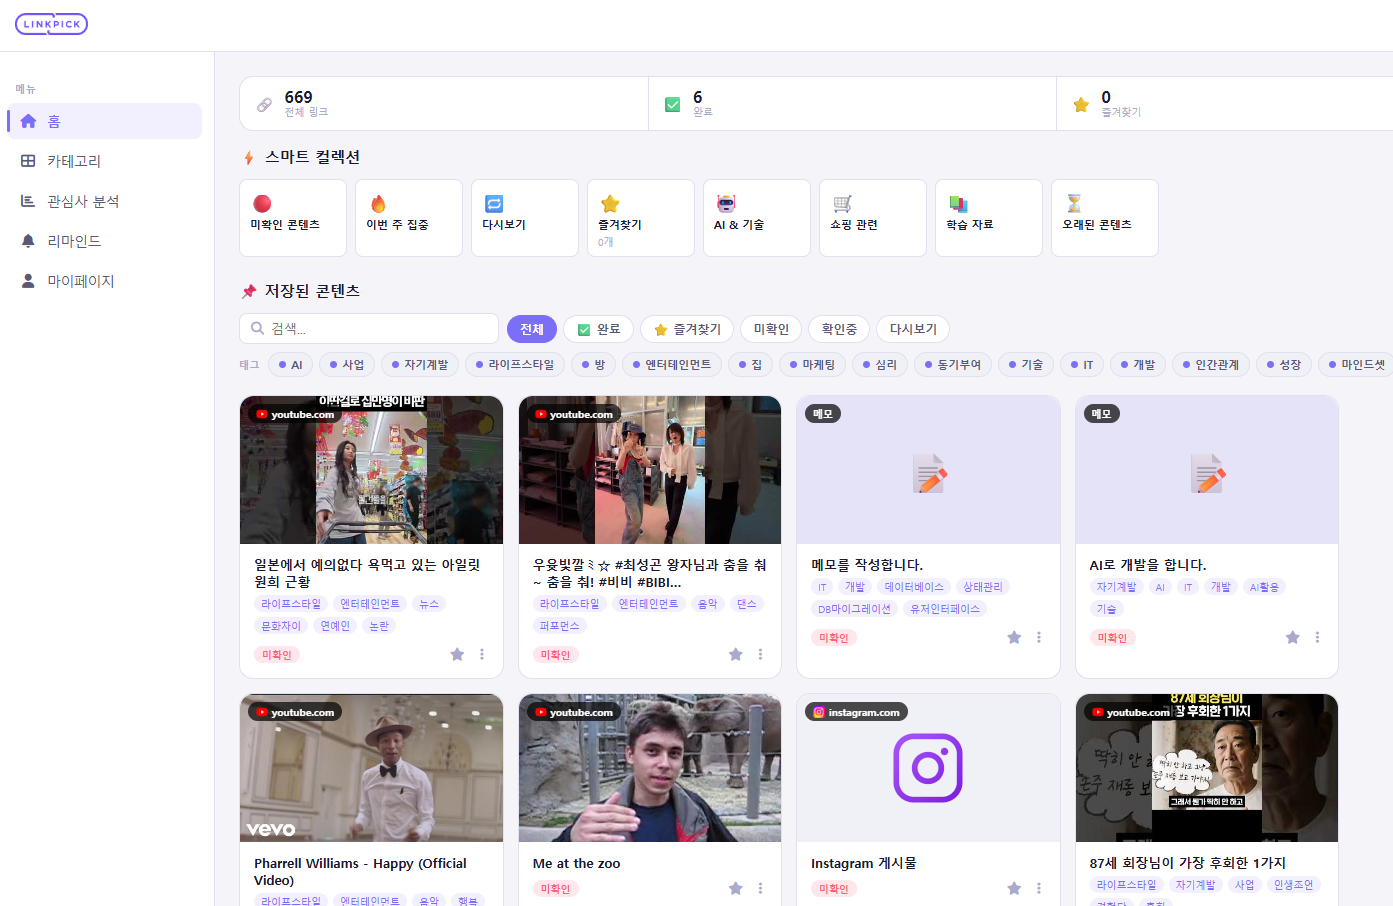Open the 카테고리 sidebar item
Image resolution: width=1393 pixels, height=906 pixels.
coord(104,161)
